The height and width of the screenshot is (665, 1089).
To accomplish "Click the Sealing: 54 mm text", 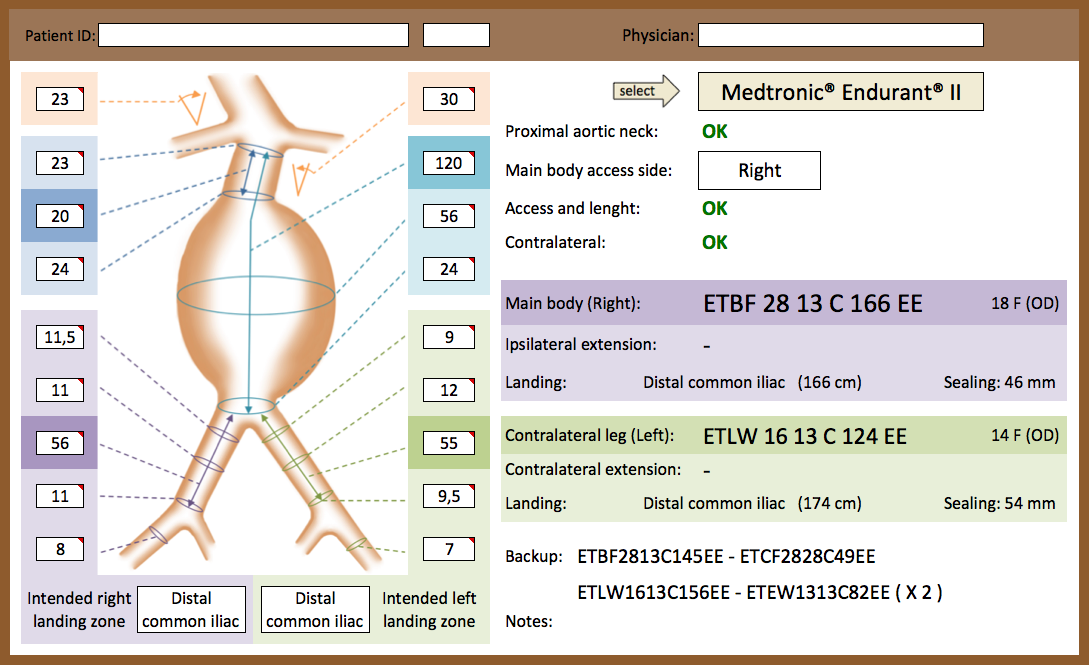I will coord(999,503).
